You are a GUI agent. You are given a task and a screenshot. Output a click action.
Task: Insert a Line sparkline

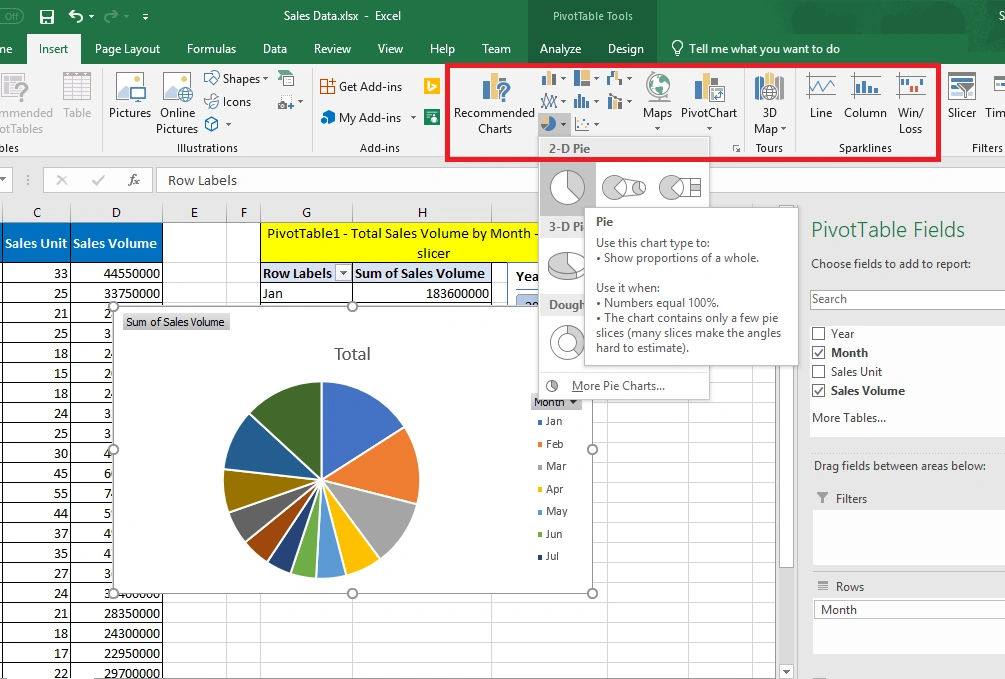point(821,96)
